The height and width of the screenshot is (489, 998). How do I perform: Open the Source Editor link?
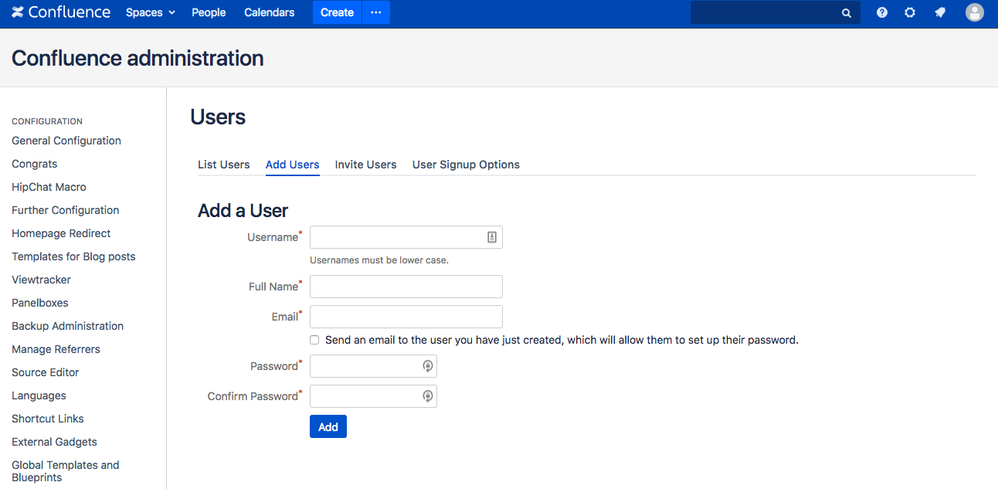click(45, 372)
